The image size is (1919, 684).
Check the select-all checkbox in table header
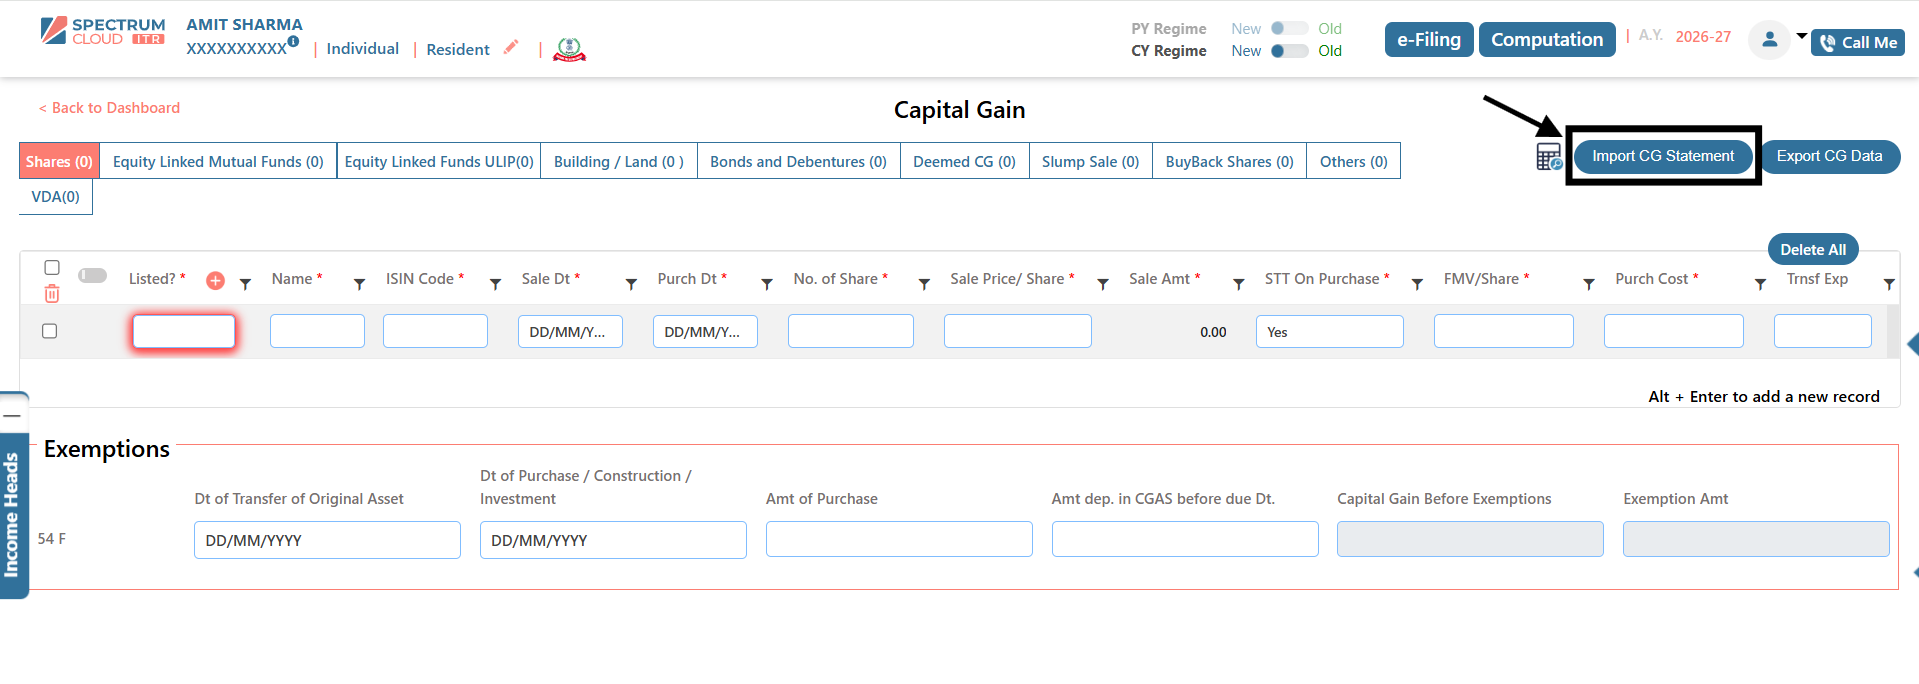click(52, 267)
